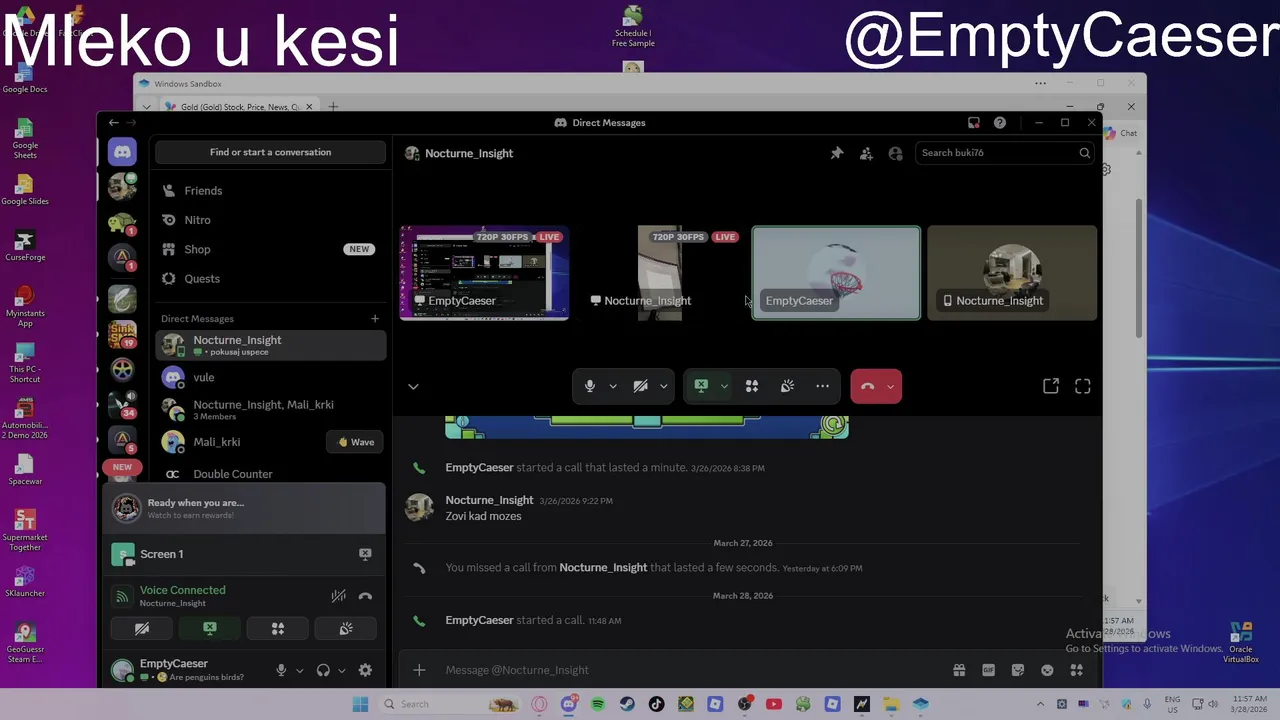The image size is (1280, 720).
Task: Open Discord Direct Messages home icon
Action: click(x=122, y=152)
